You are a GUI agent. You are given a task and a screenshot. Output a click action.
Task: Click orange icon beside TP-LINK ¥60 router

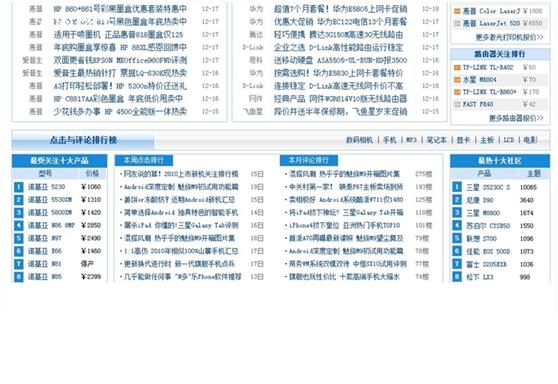[x=457, y=67]
